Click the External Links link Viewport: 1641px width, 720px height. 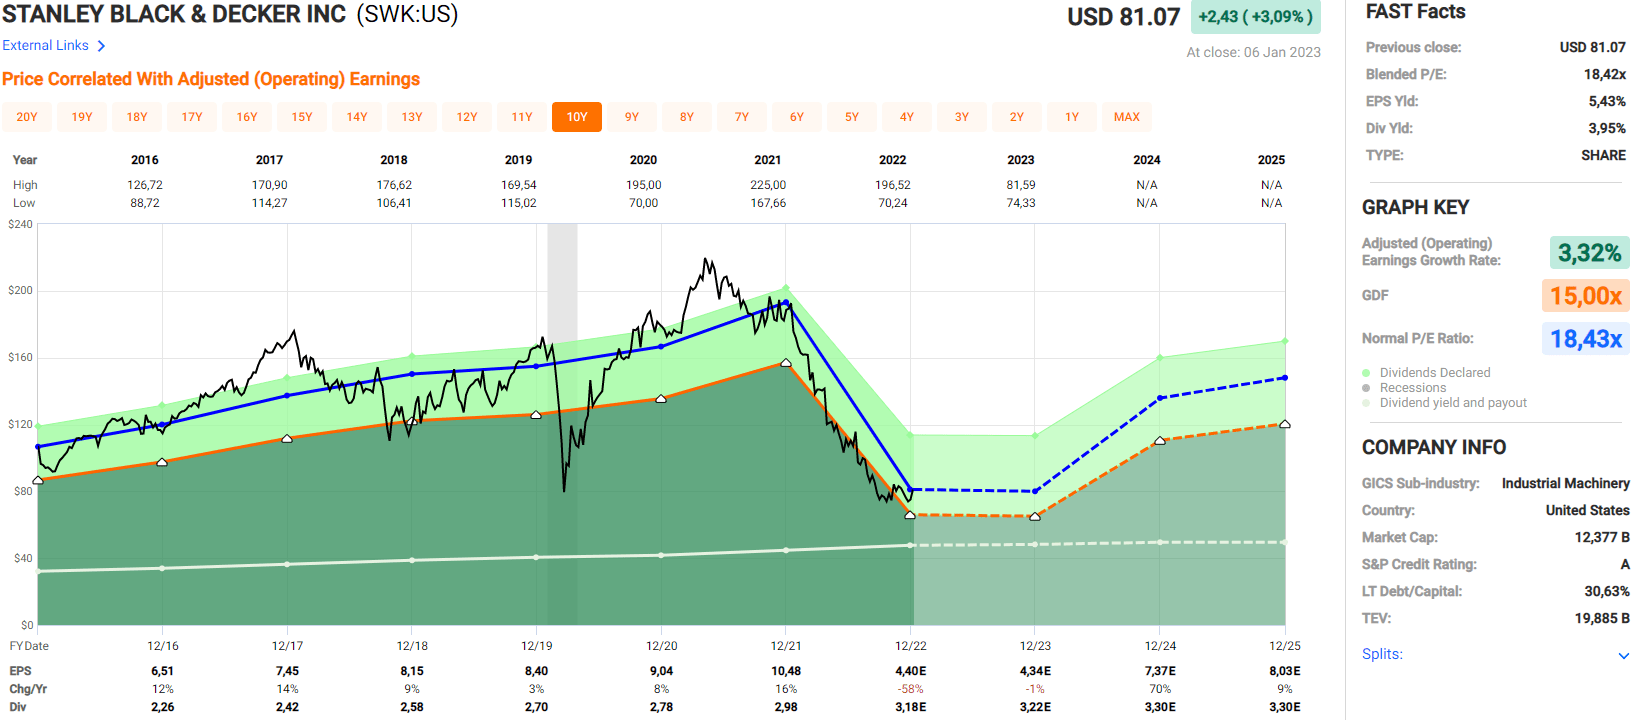point(45,46)
